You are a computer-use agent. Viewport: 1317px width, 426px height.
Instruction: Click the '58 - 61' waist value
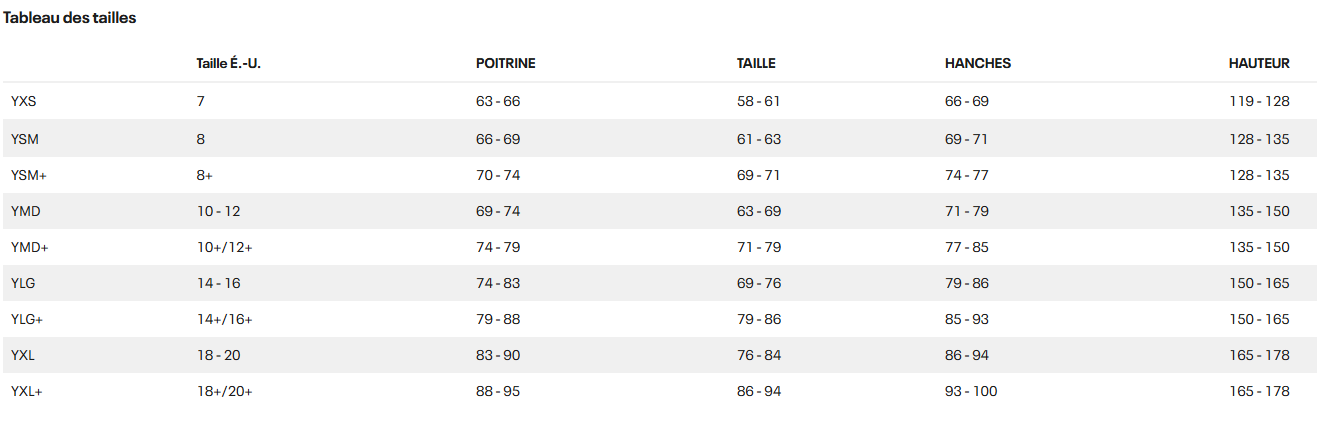click(x=759, y=101)
